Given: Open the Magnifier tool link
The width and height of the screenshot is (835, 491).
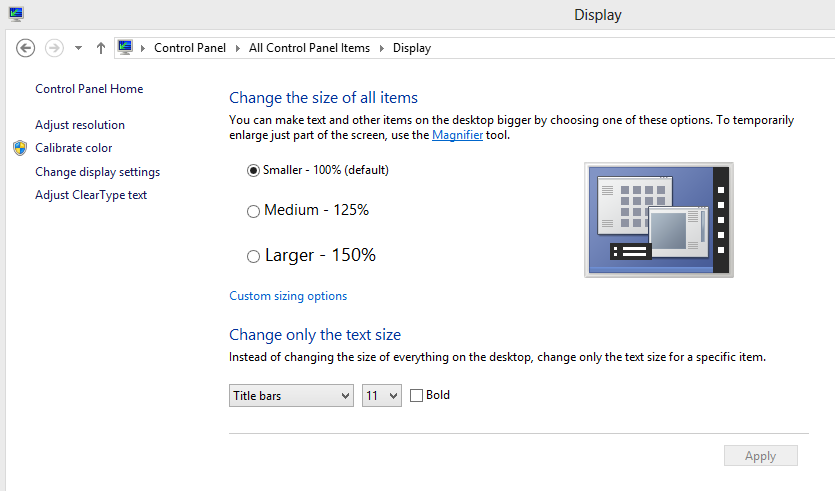Looking at the screenshot, I should tap(457, 135).
